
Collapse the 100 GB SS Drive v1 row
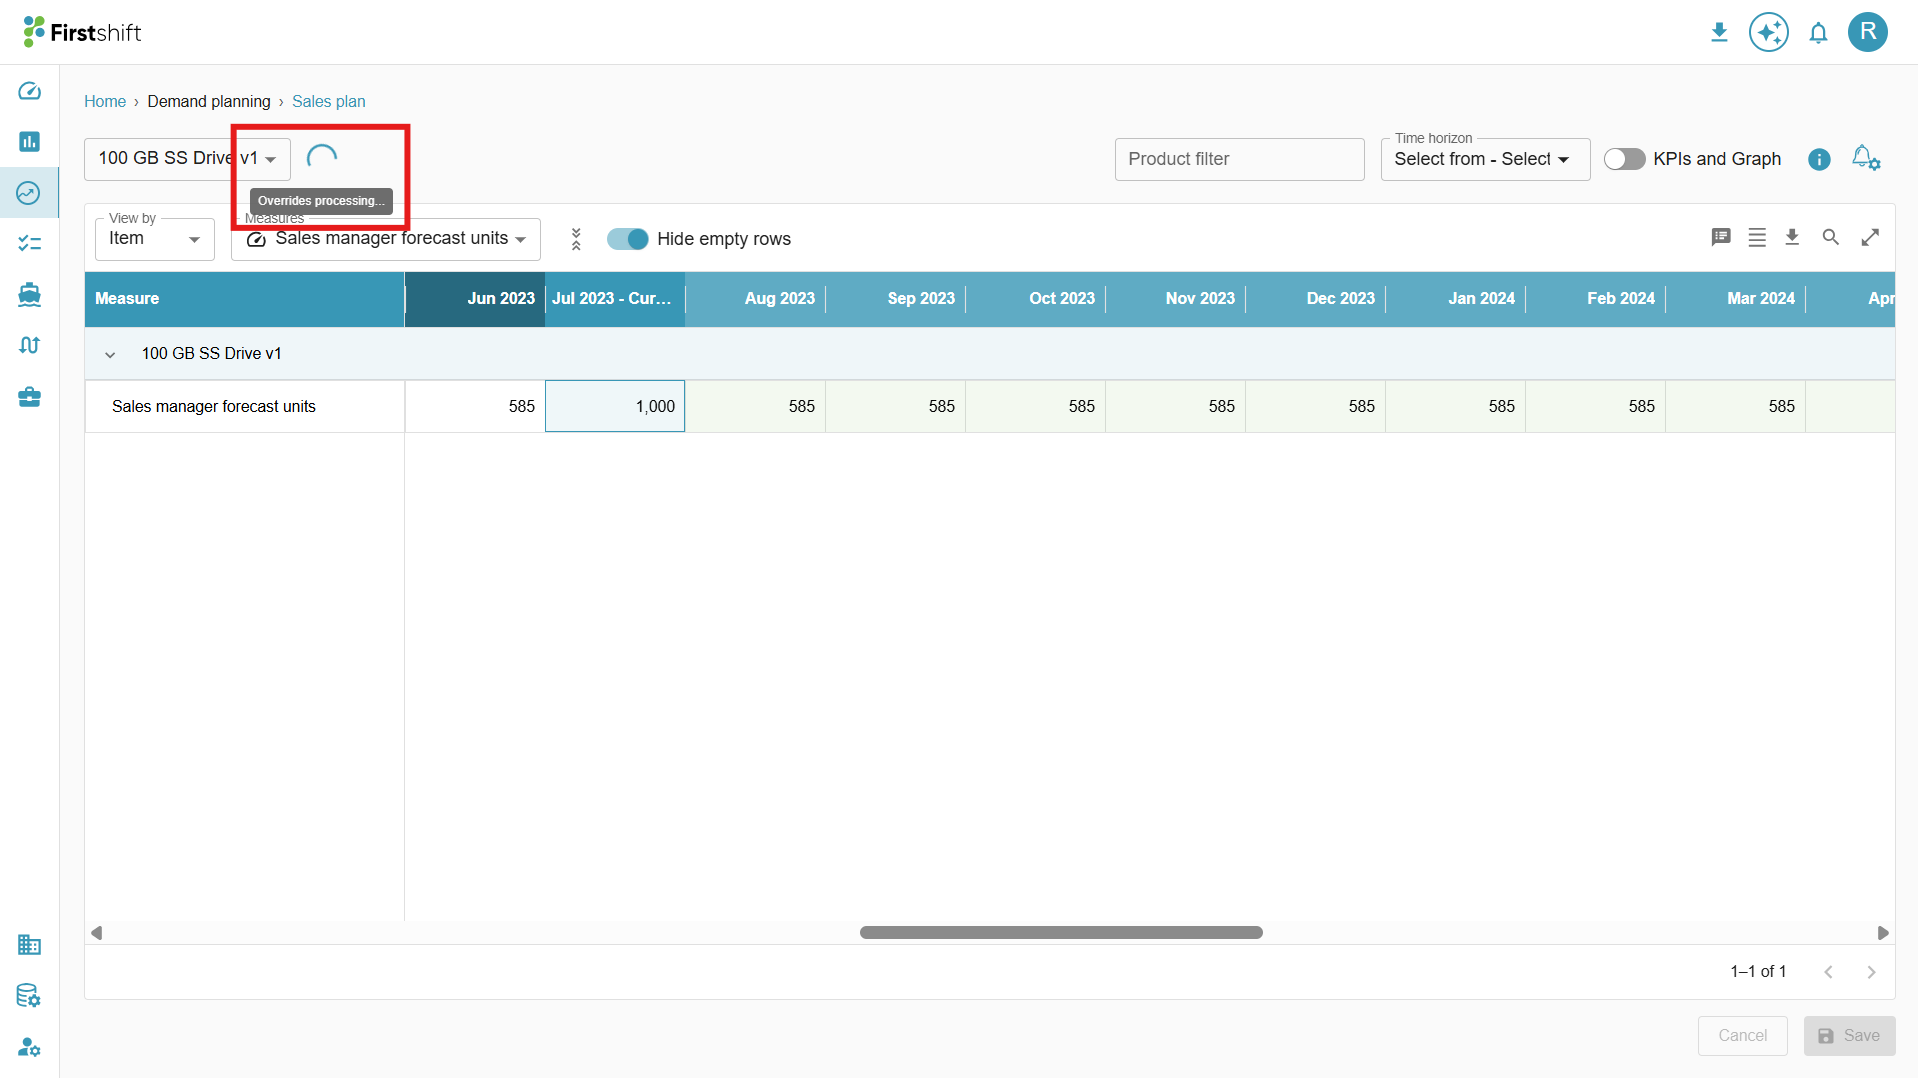click(110, 354)
